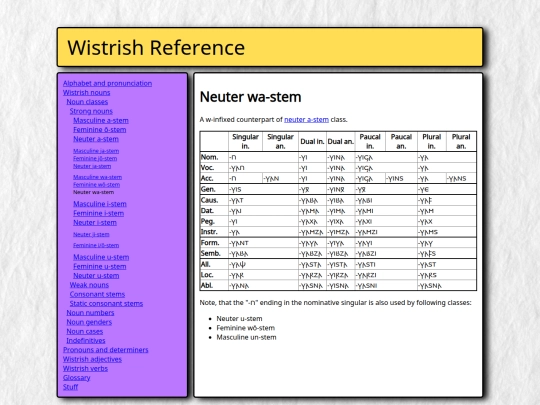540x405 pixels.
Task: Open Pronouns and determiners
Action: click(x=106, y=350)
